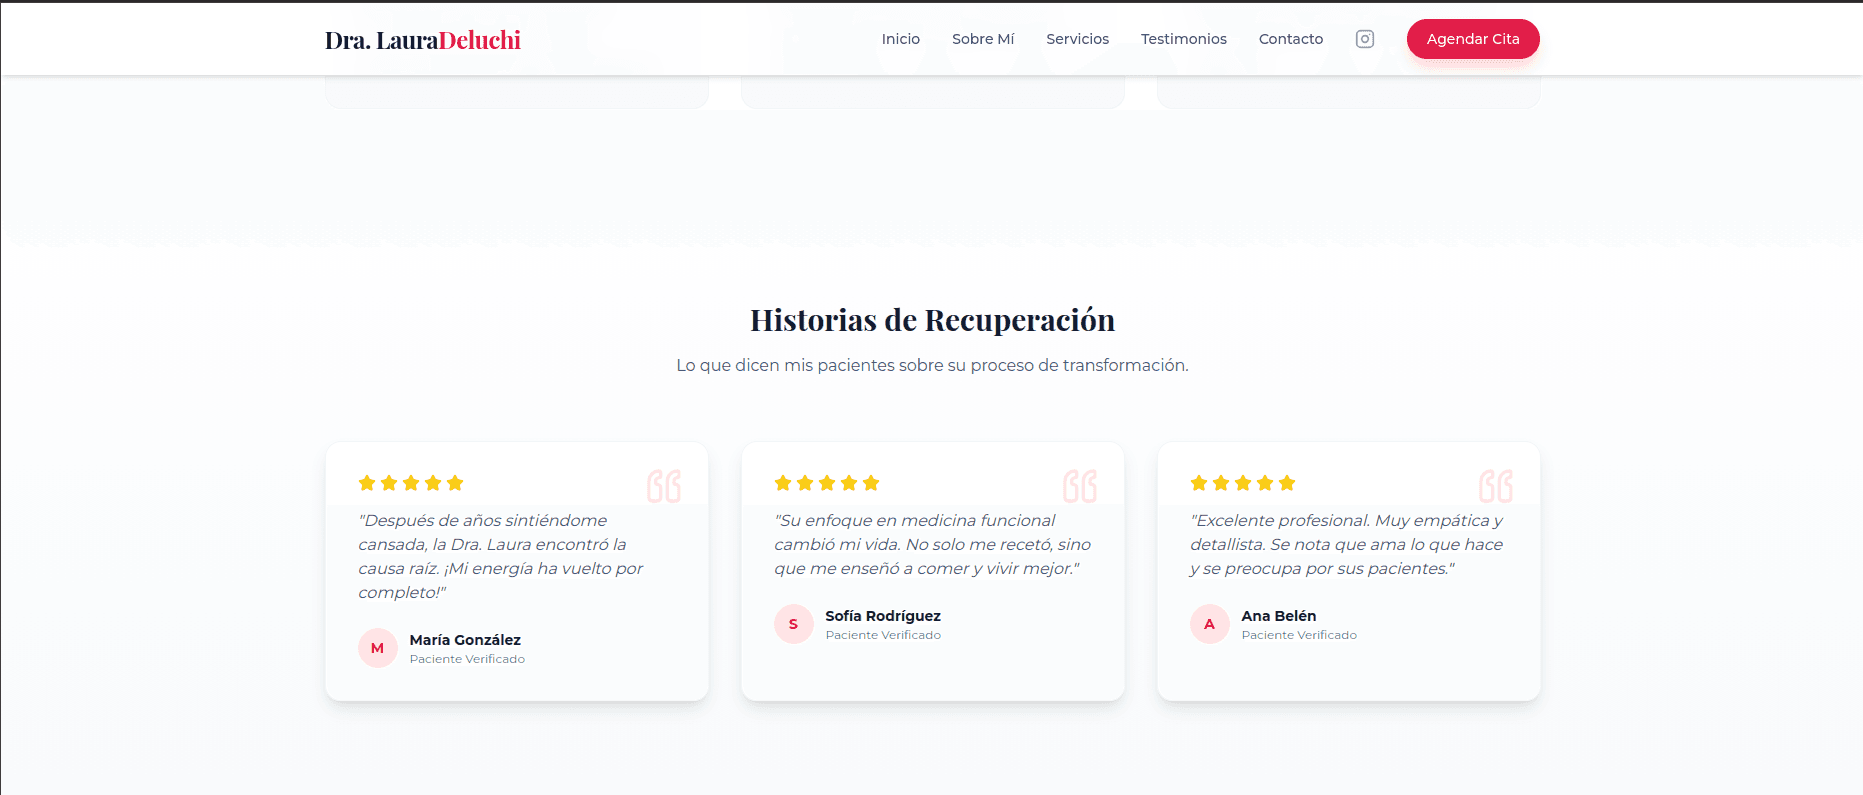Open the Sobre Mí nav link

pyautogui.click(x=982, y=39)
